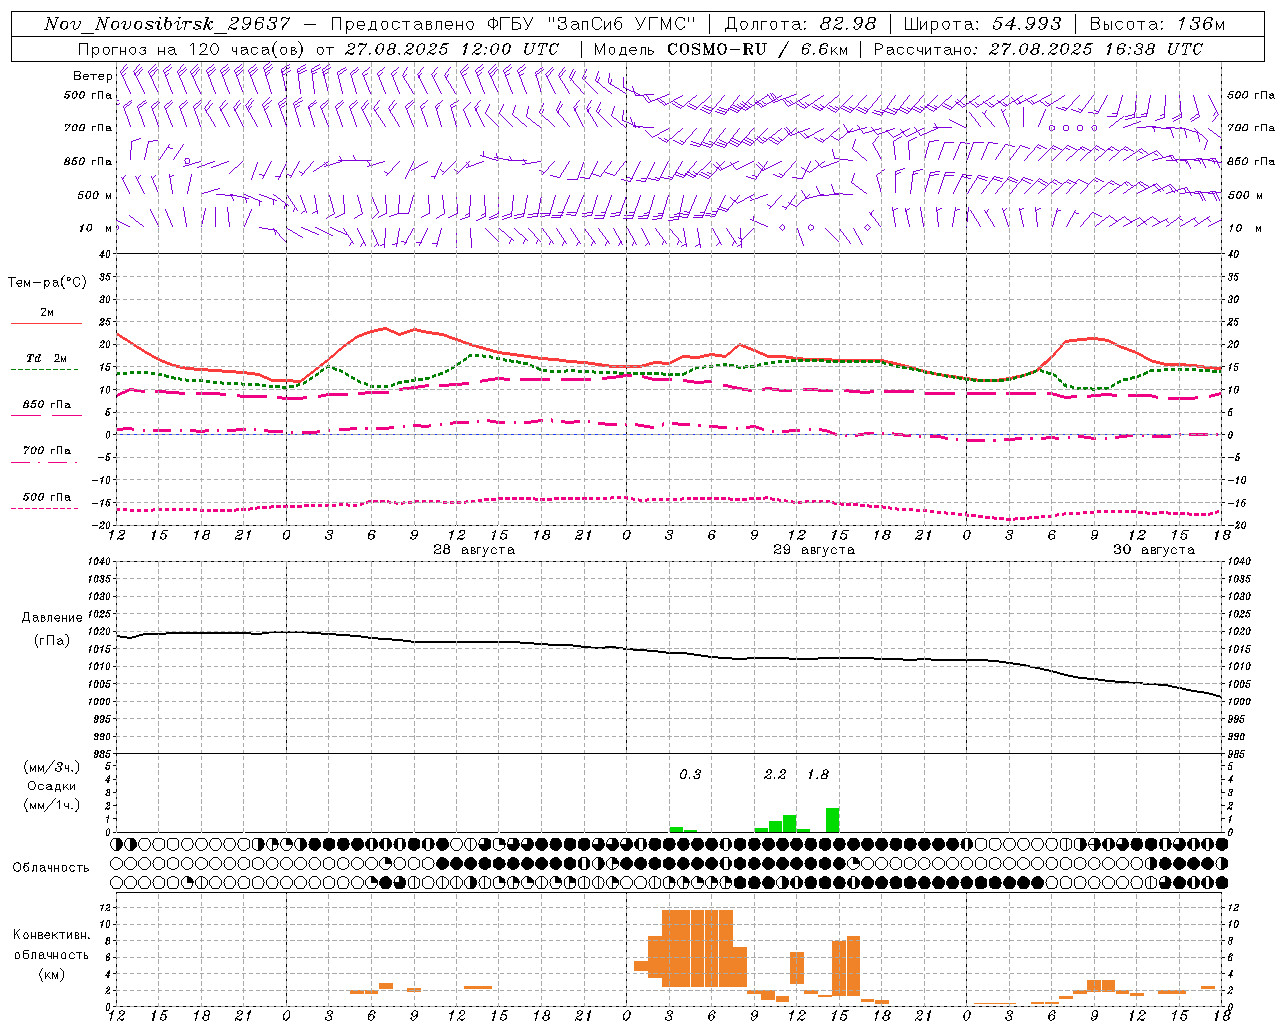Click the 28 августа date label
Screen dimensions: 1280x1024
coord(474,550)
